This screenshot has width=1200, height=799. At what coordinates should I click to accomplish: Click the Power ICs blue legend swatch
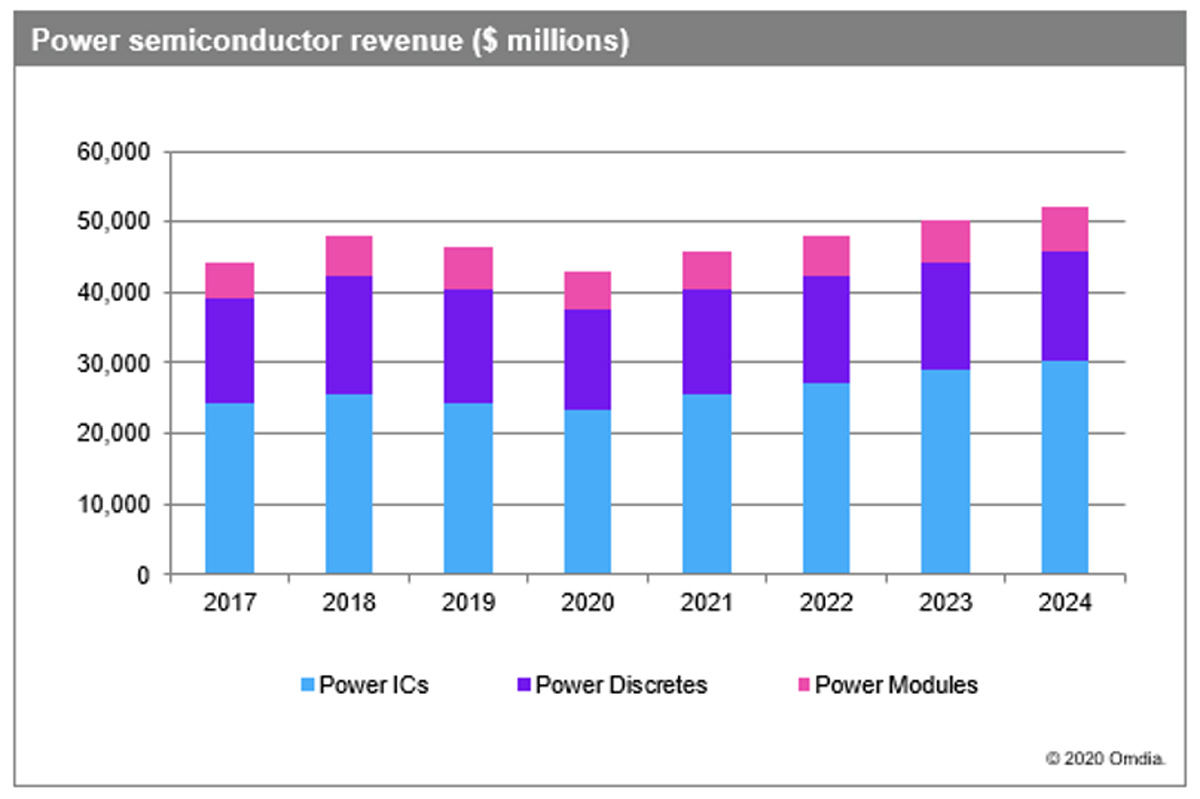click(x=307, y=686)
